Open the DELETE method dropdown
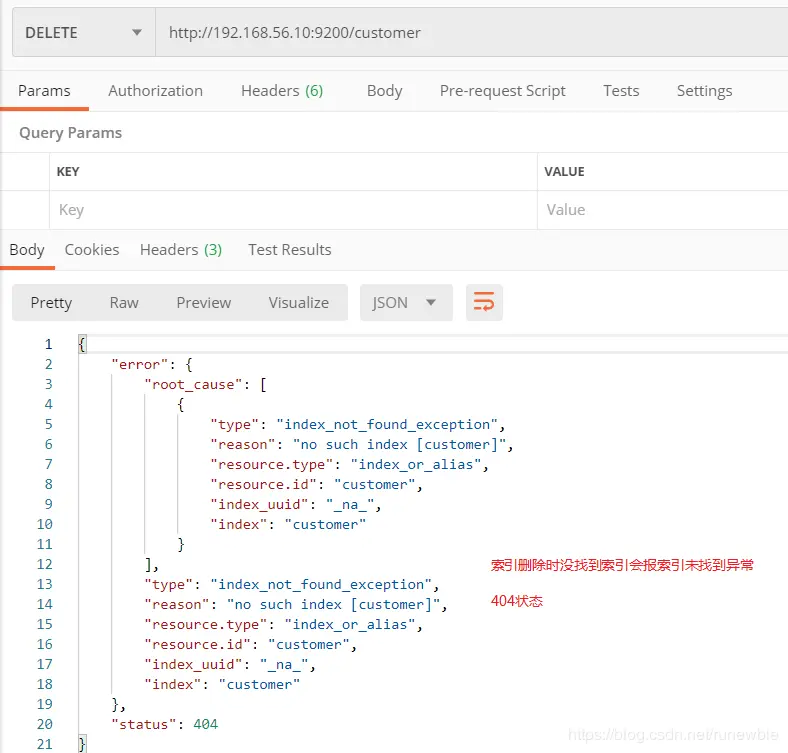Image resolution: width=788 pixels, height=753 pixels. pyautogui.click(x=82, y=33)
